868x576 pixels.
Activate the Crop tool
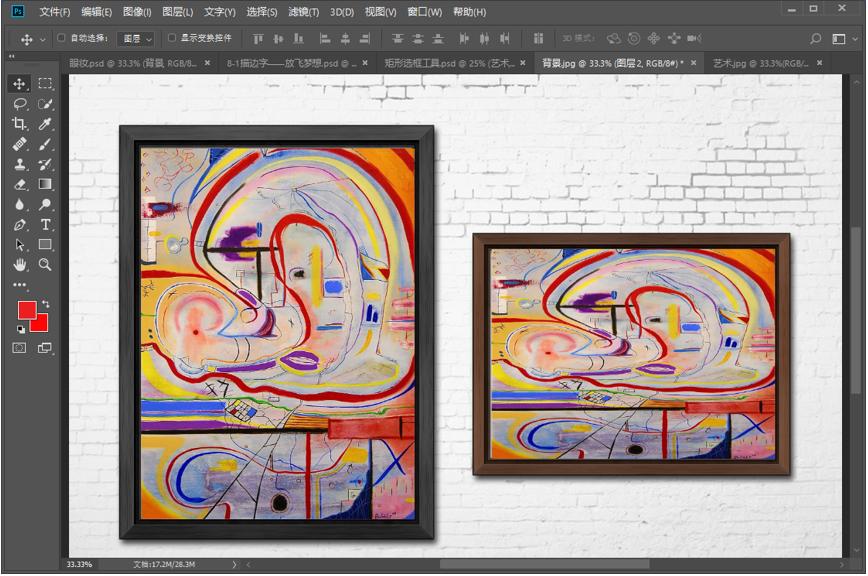[x=19, y=124]
